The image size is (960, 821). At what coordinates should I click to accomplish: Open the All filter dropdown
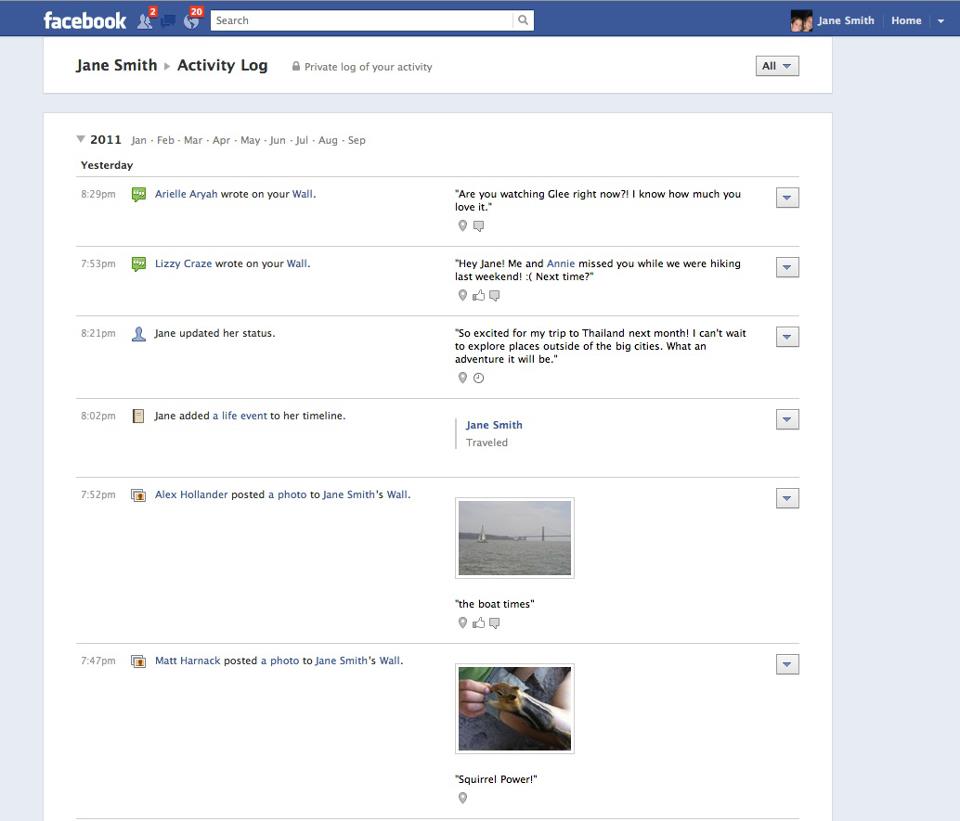point(777,65)
